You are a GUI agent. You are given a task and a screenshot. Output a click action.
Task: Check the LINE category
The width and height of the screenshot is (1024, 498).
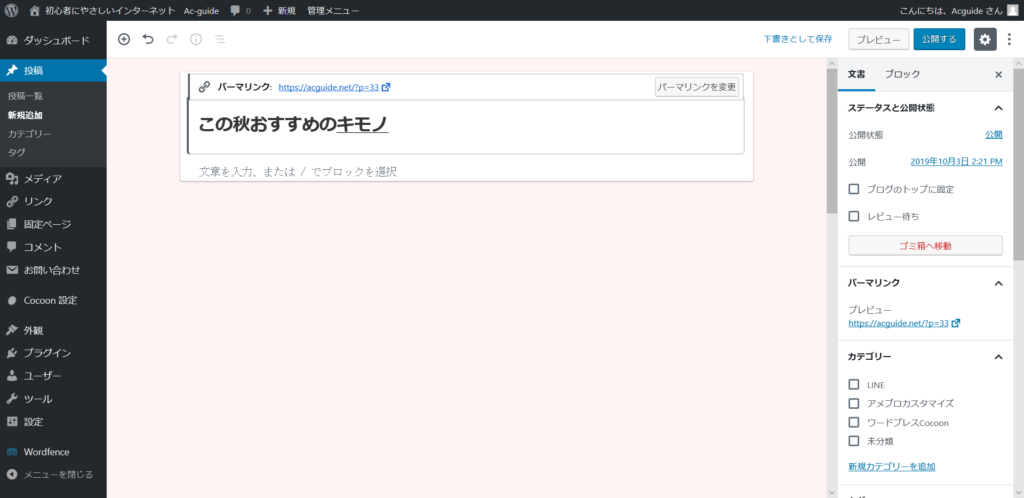[854, 384]
